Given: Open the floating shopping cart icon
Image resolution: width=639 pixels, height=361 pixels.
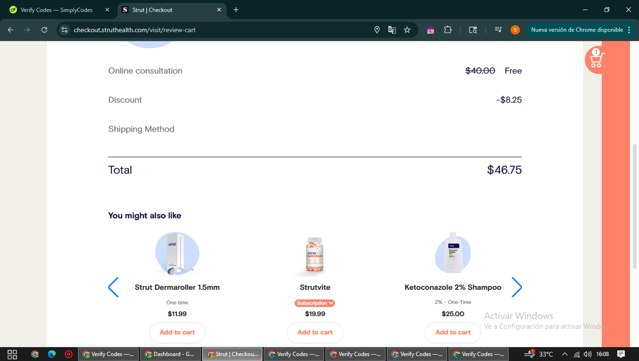Looking at the screenshot, I should [595, 60].
